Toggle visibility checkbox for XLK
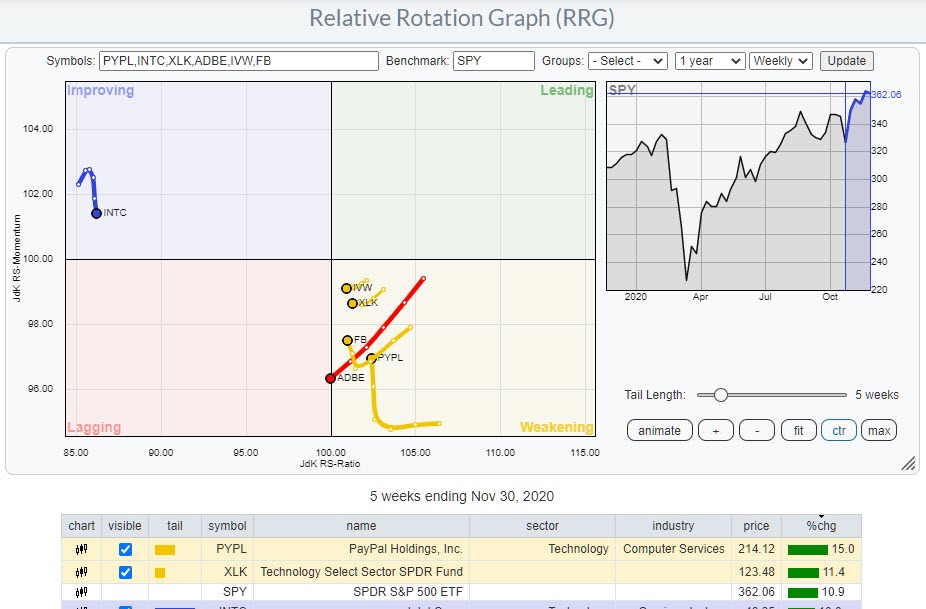Viewport: 926px width, 609px height. click(x=126, y=572)
